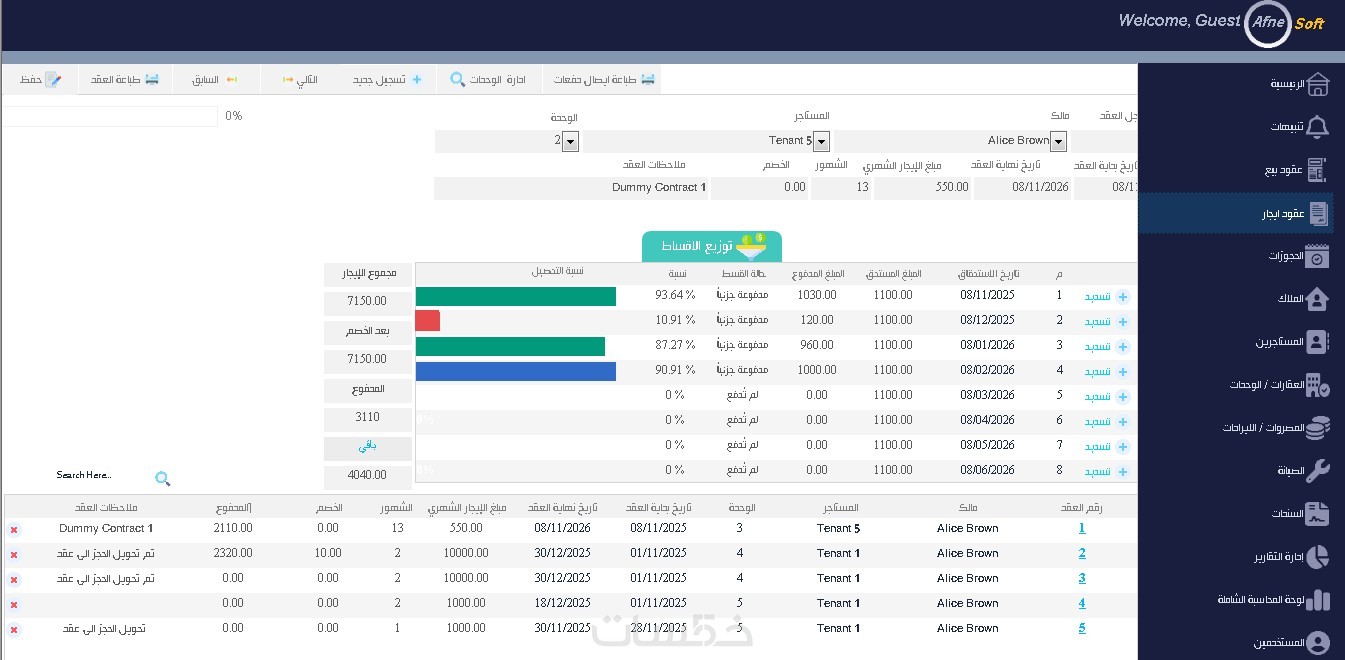
Task: Delete contract 4 row using red X
Action: coord(14,604)
